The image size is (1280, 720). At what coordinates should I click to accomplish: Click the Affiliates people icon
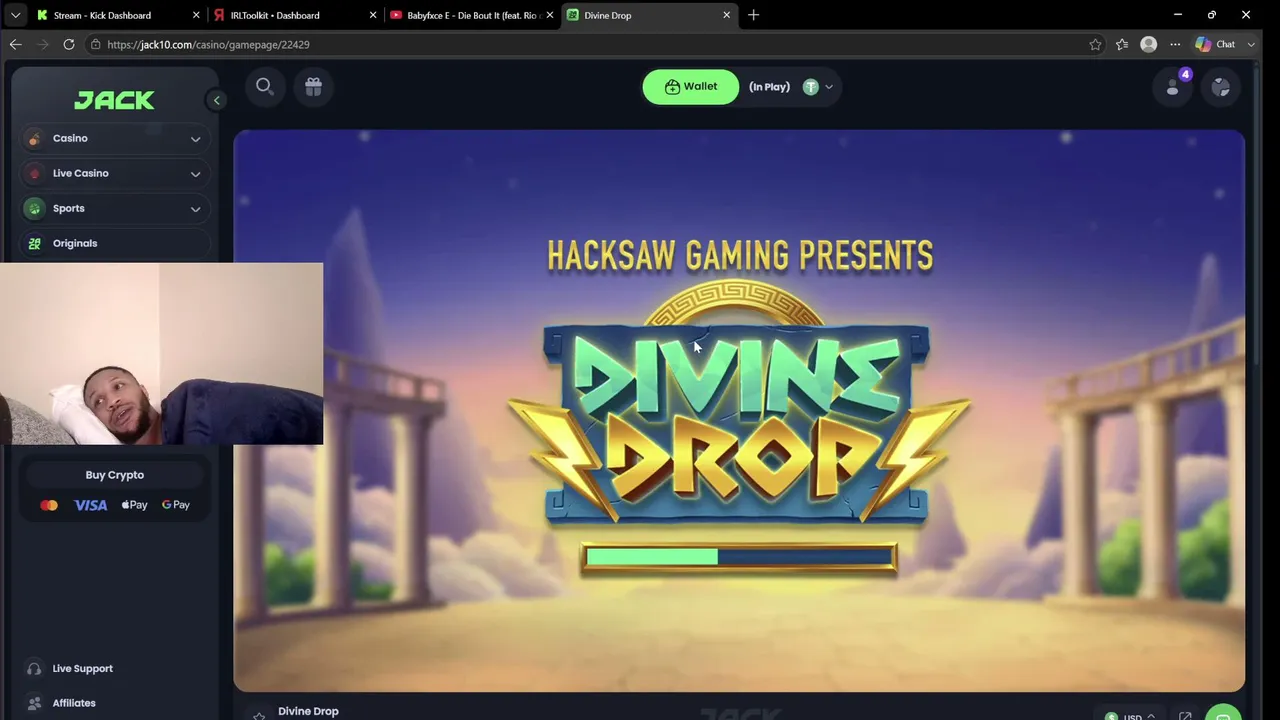pyautogui.click(x=34, y=703)
